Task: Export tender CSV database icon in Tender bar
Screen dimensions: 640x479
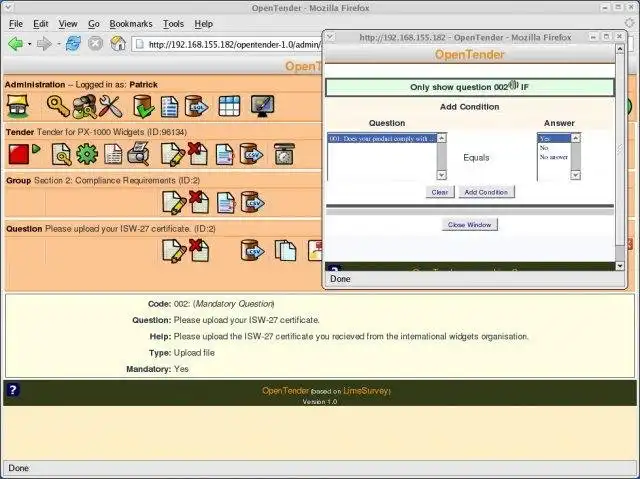Action: click(251, 154)
